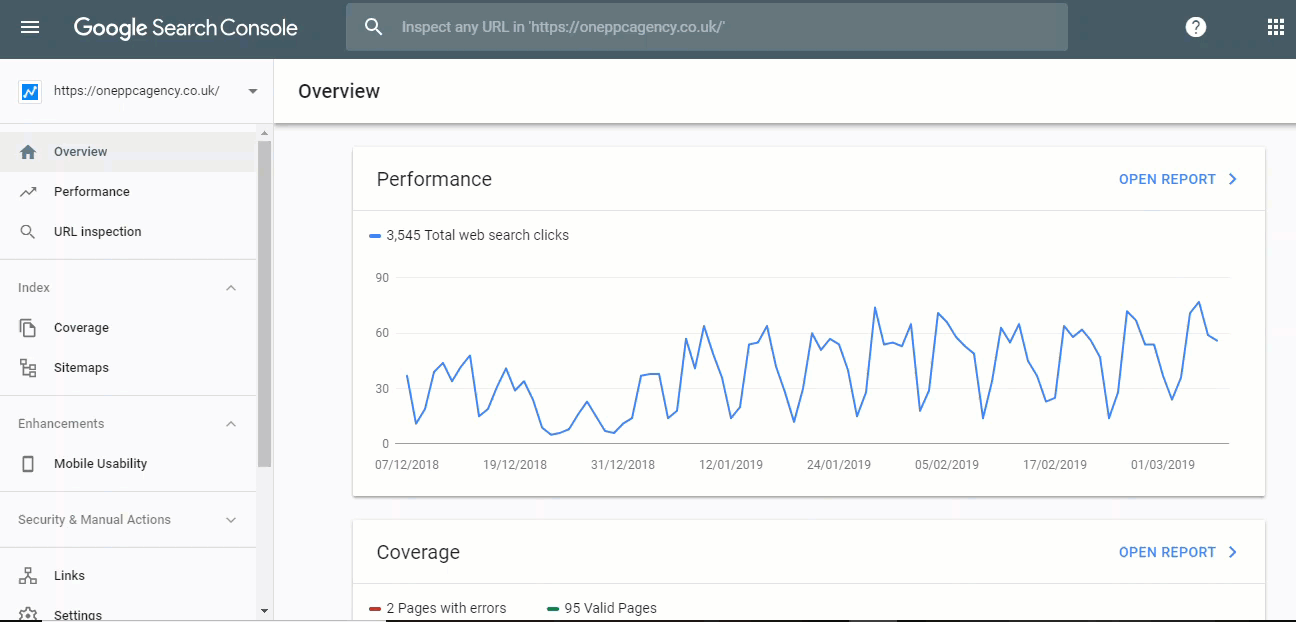Focus the Inspect any URL field

[707, 27]
